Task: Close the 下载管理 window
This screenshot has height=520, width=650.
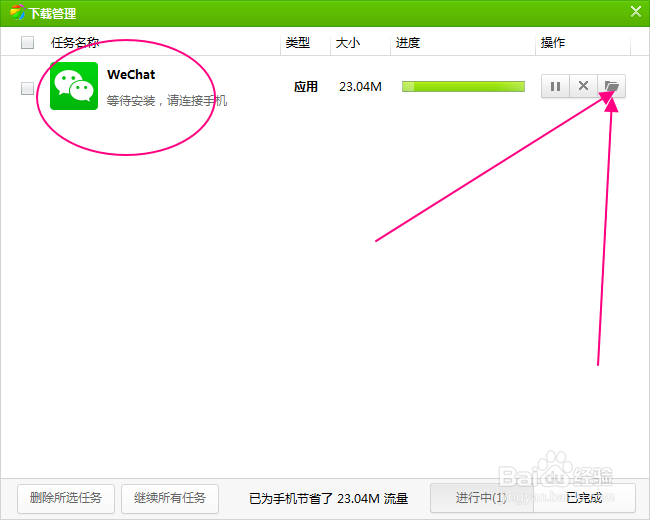Action: 636,12
